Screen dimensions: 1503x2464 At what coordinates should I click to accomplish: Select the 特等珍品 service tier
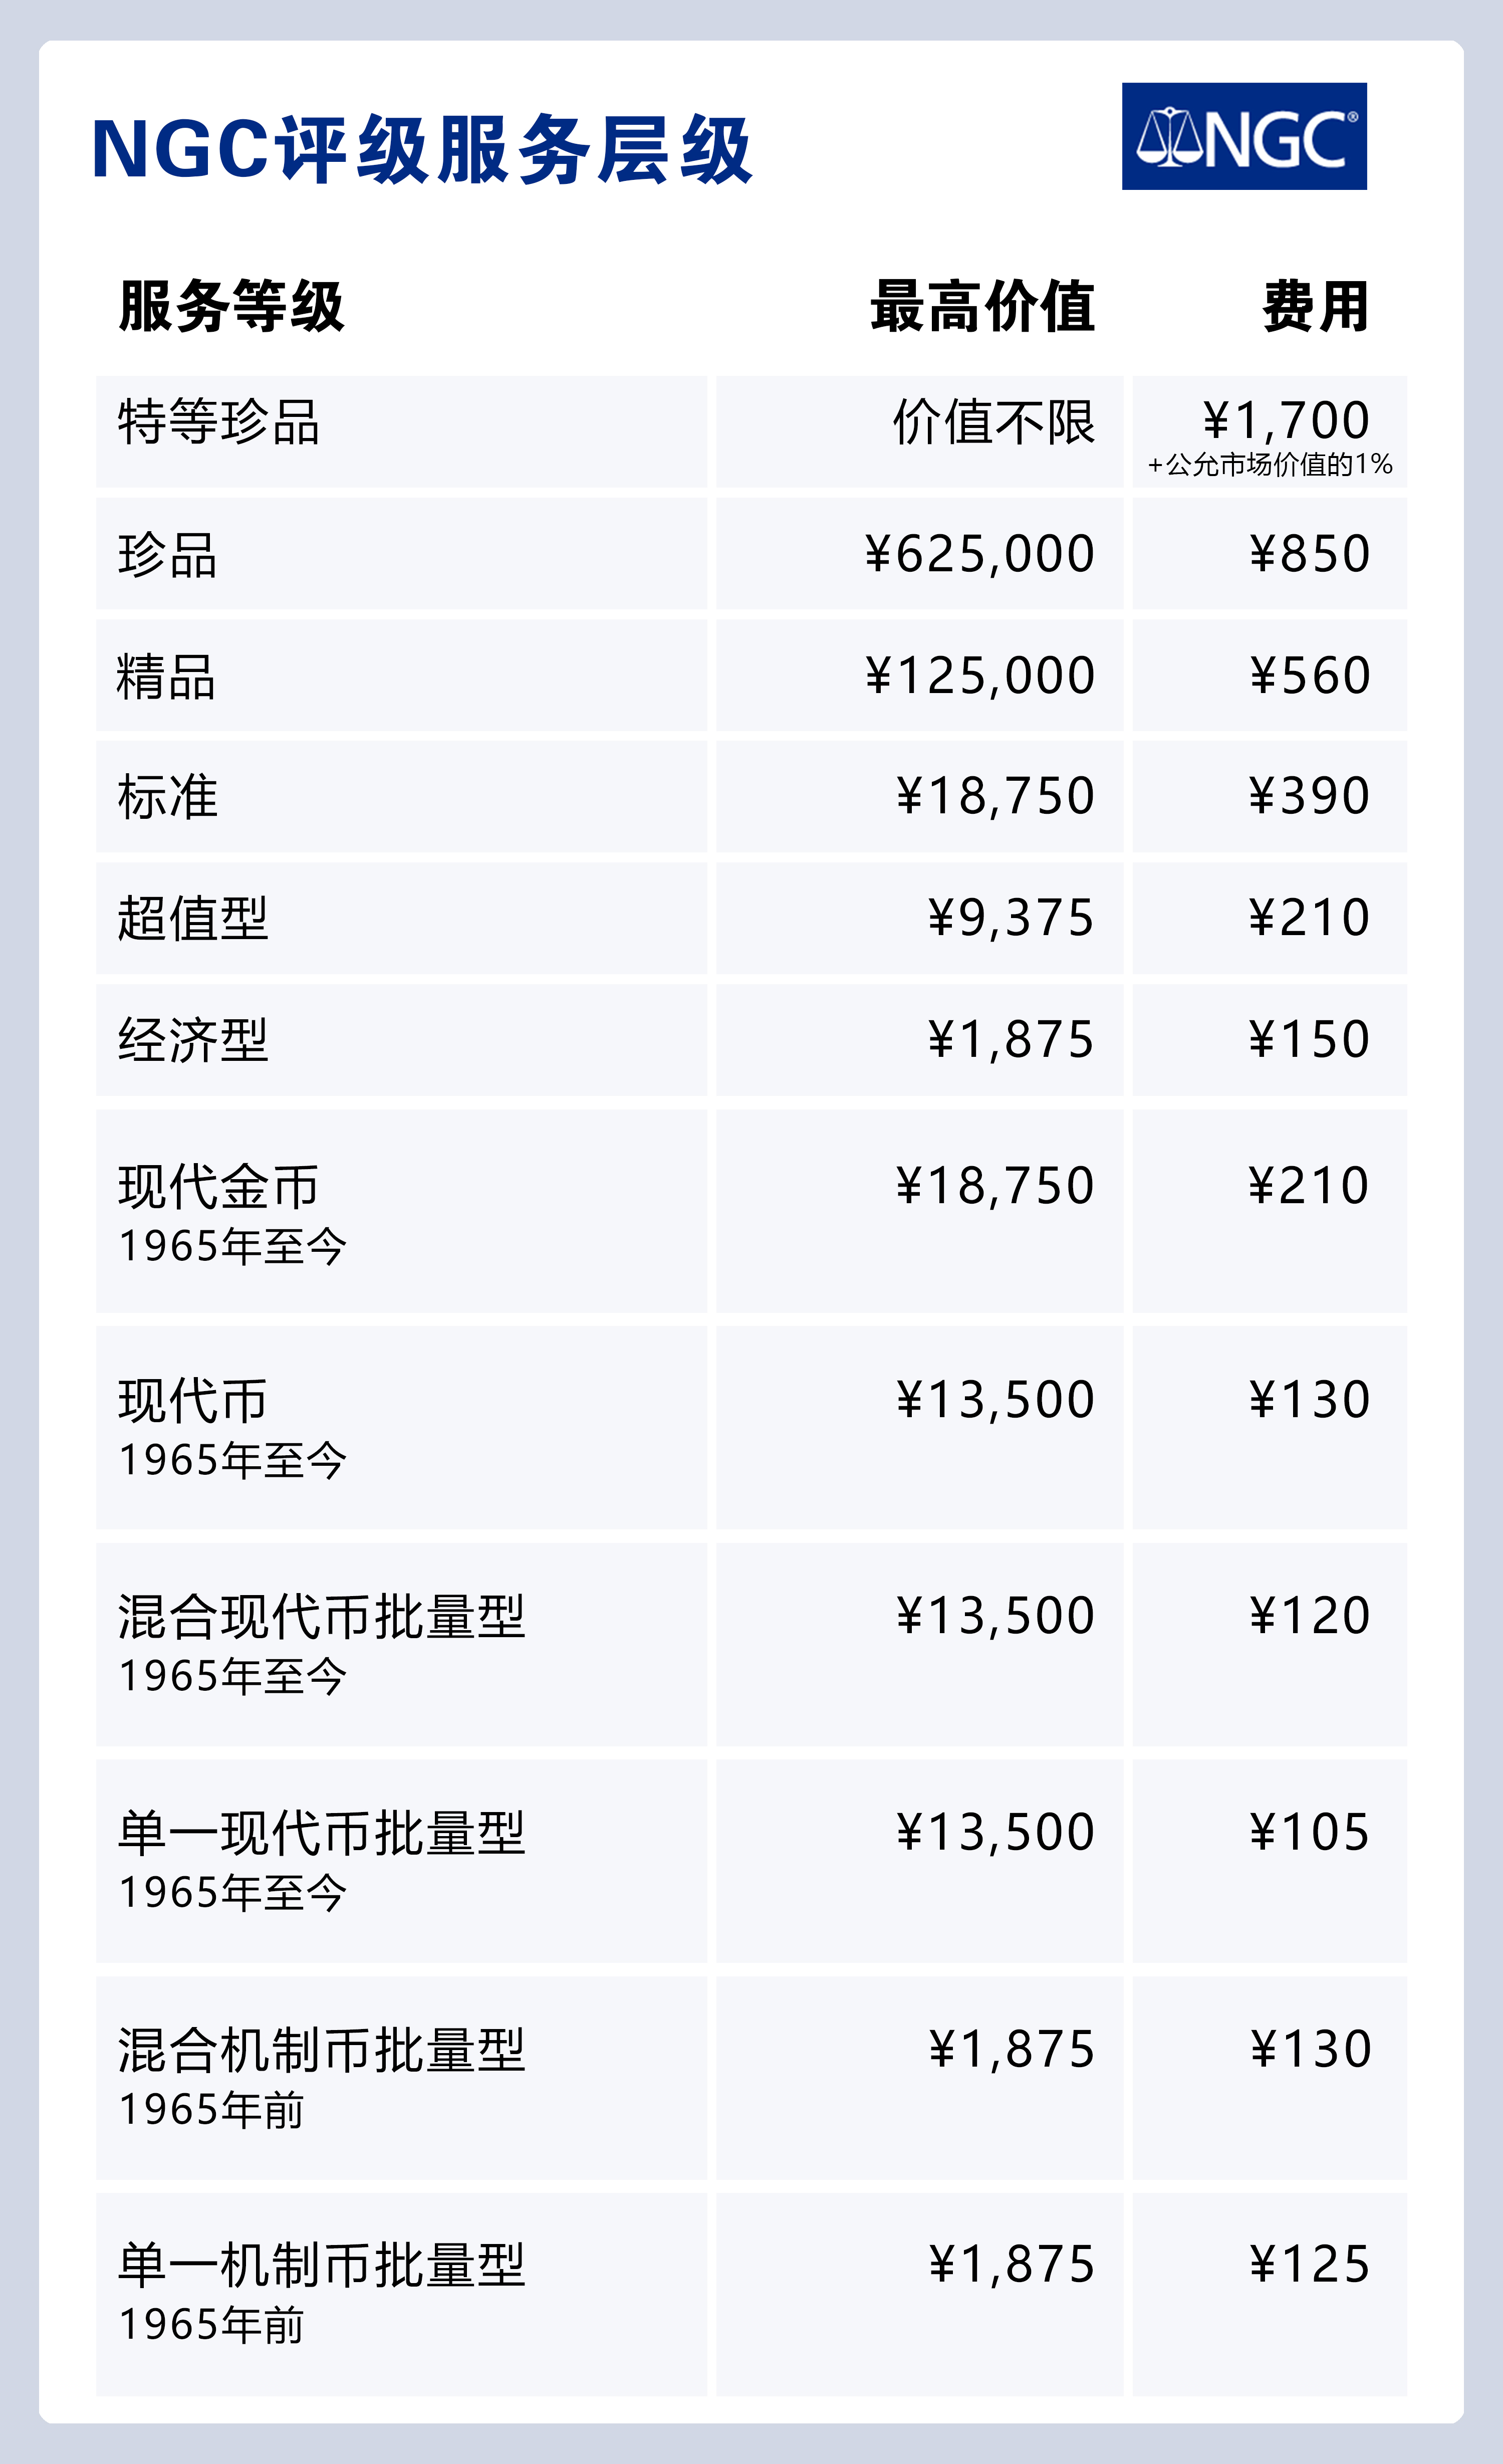218,422
